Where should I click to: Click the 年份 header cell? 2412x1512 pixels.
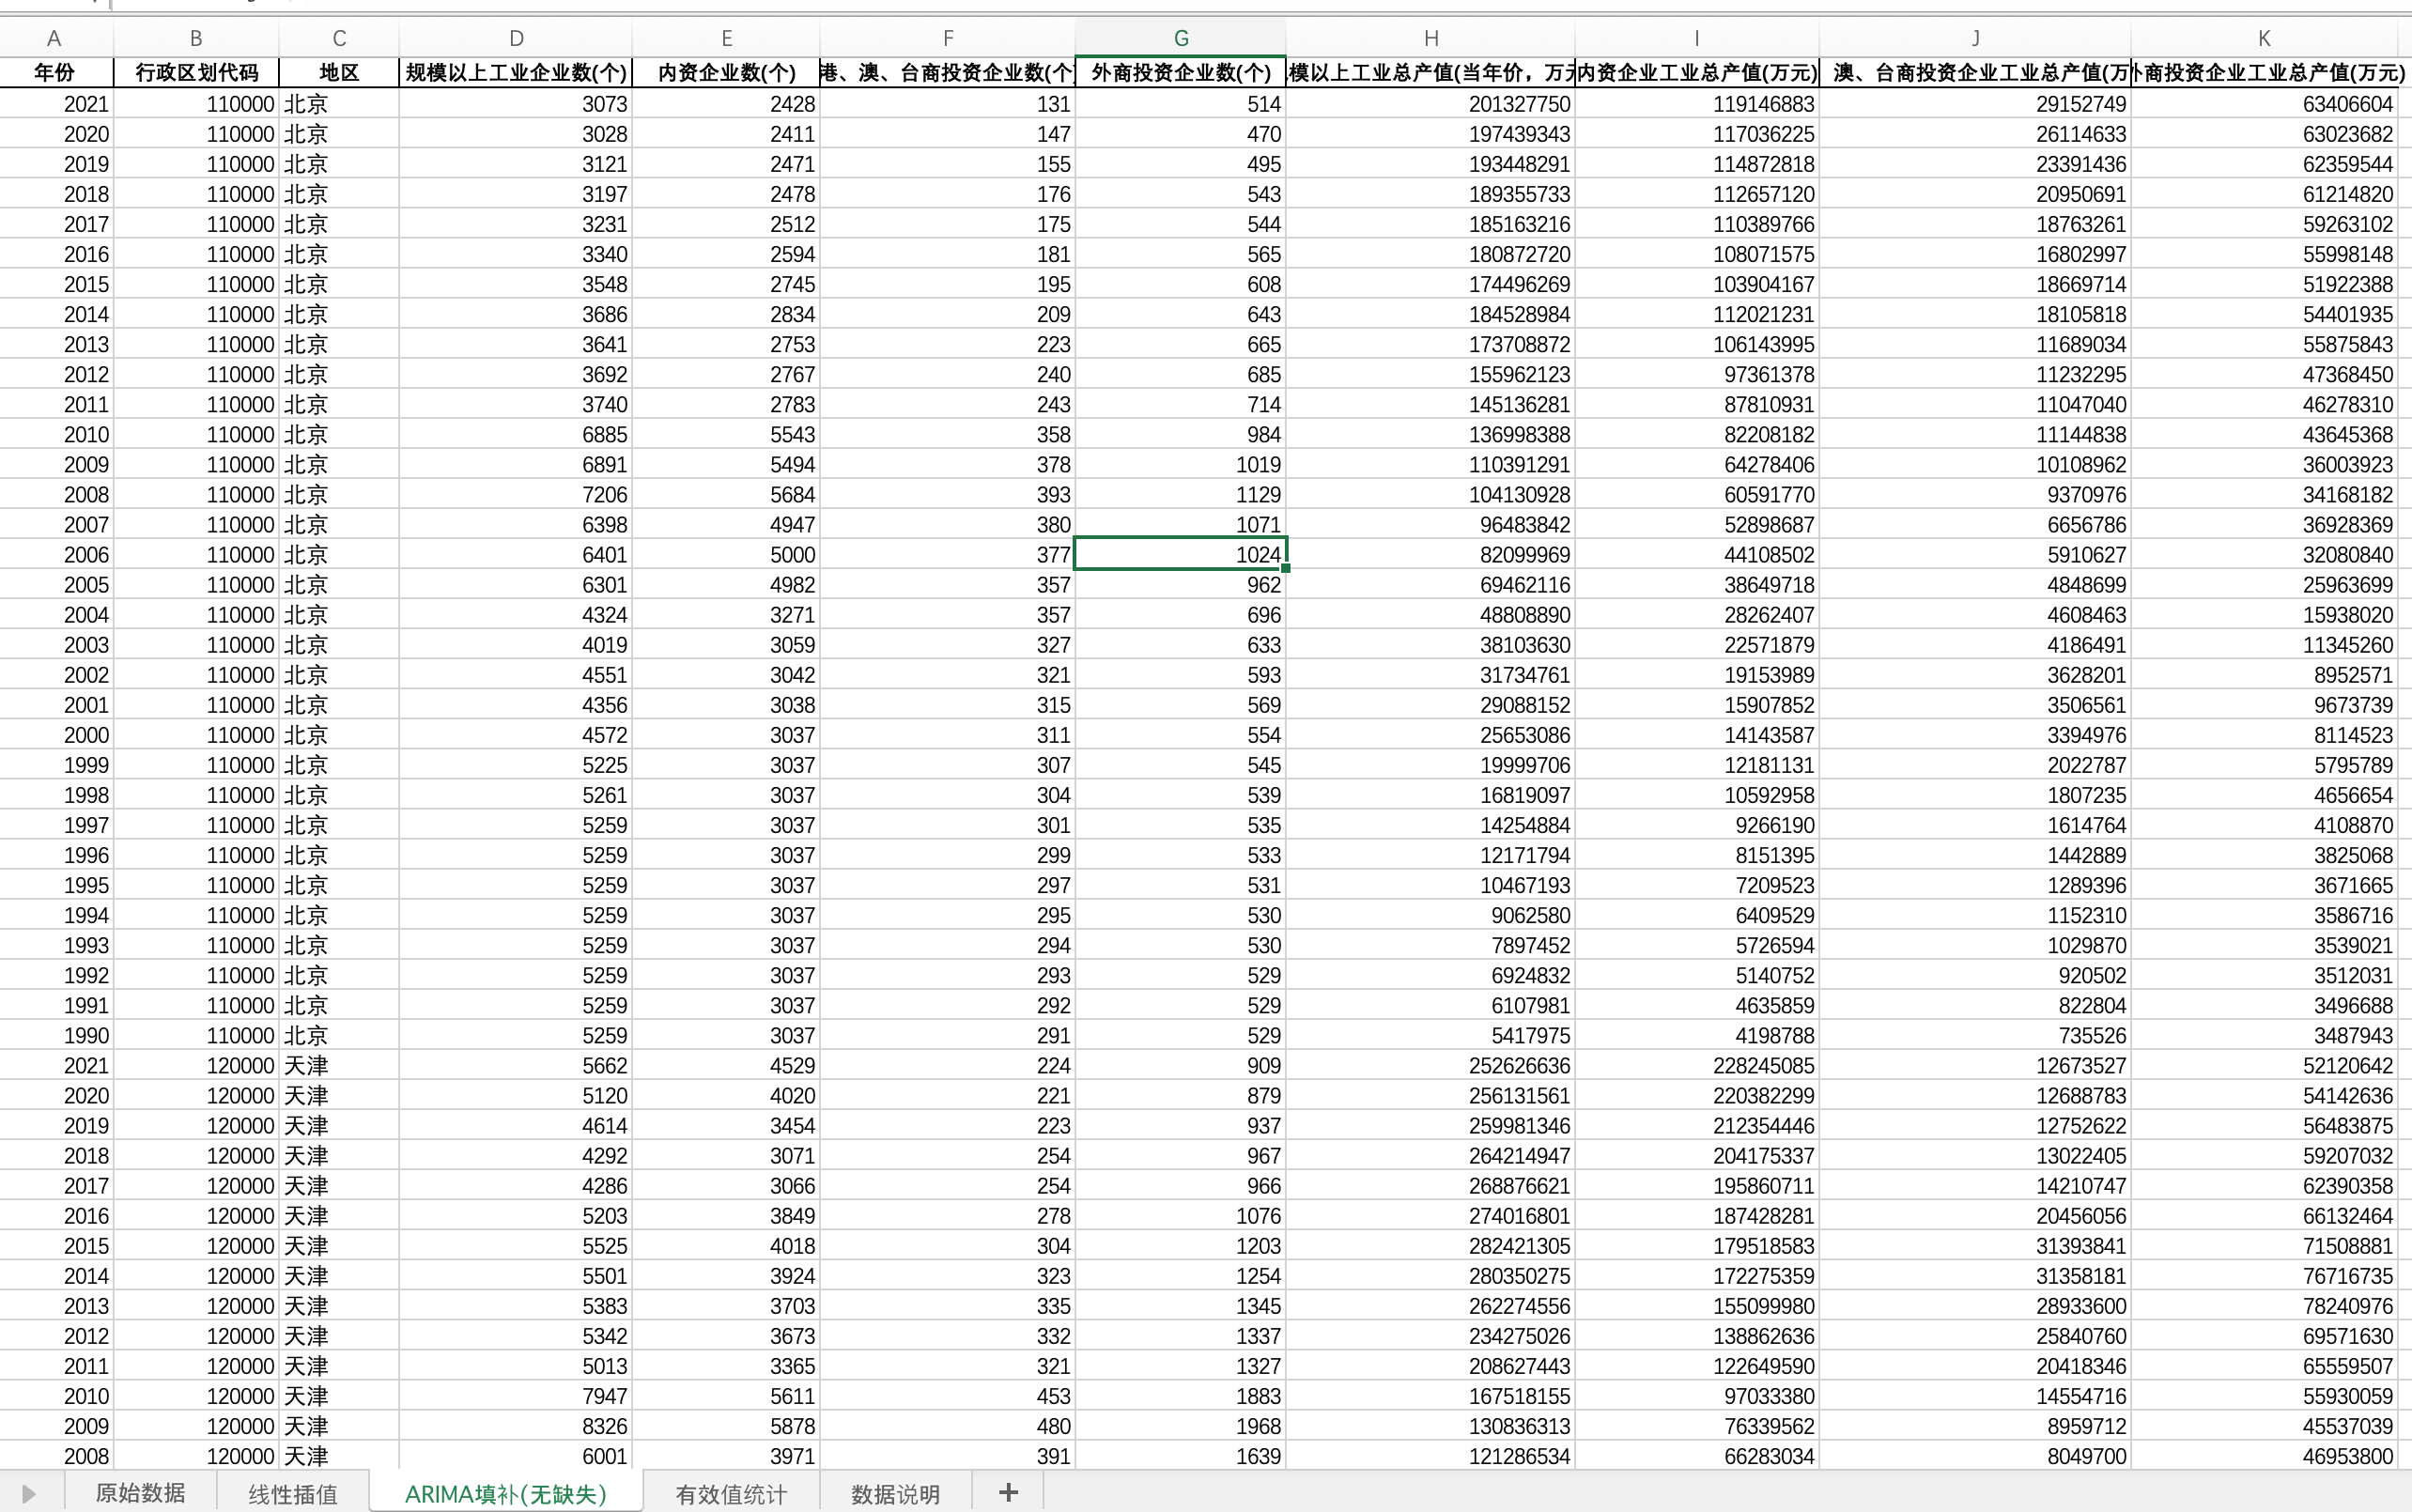tap(54, 72)
